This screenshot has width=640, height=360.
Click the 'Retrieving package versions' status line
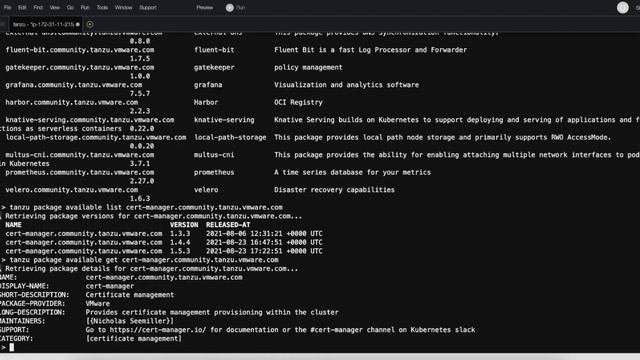(x=153, y=216)
